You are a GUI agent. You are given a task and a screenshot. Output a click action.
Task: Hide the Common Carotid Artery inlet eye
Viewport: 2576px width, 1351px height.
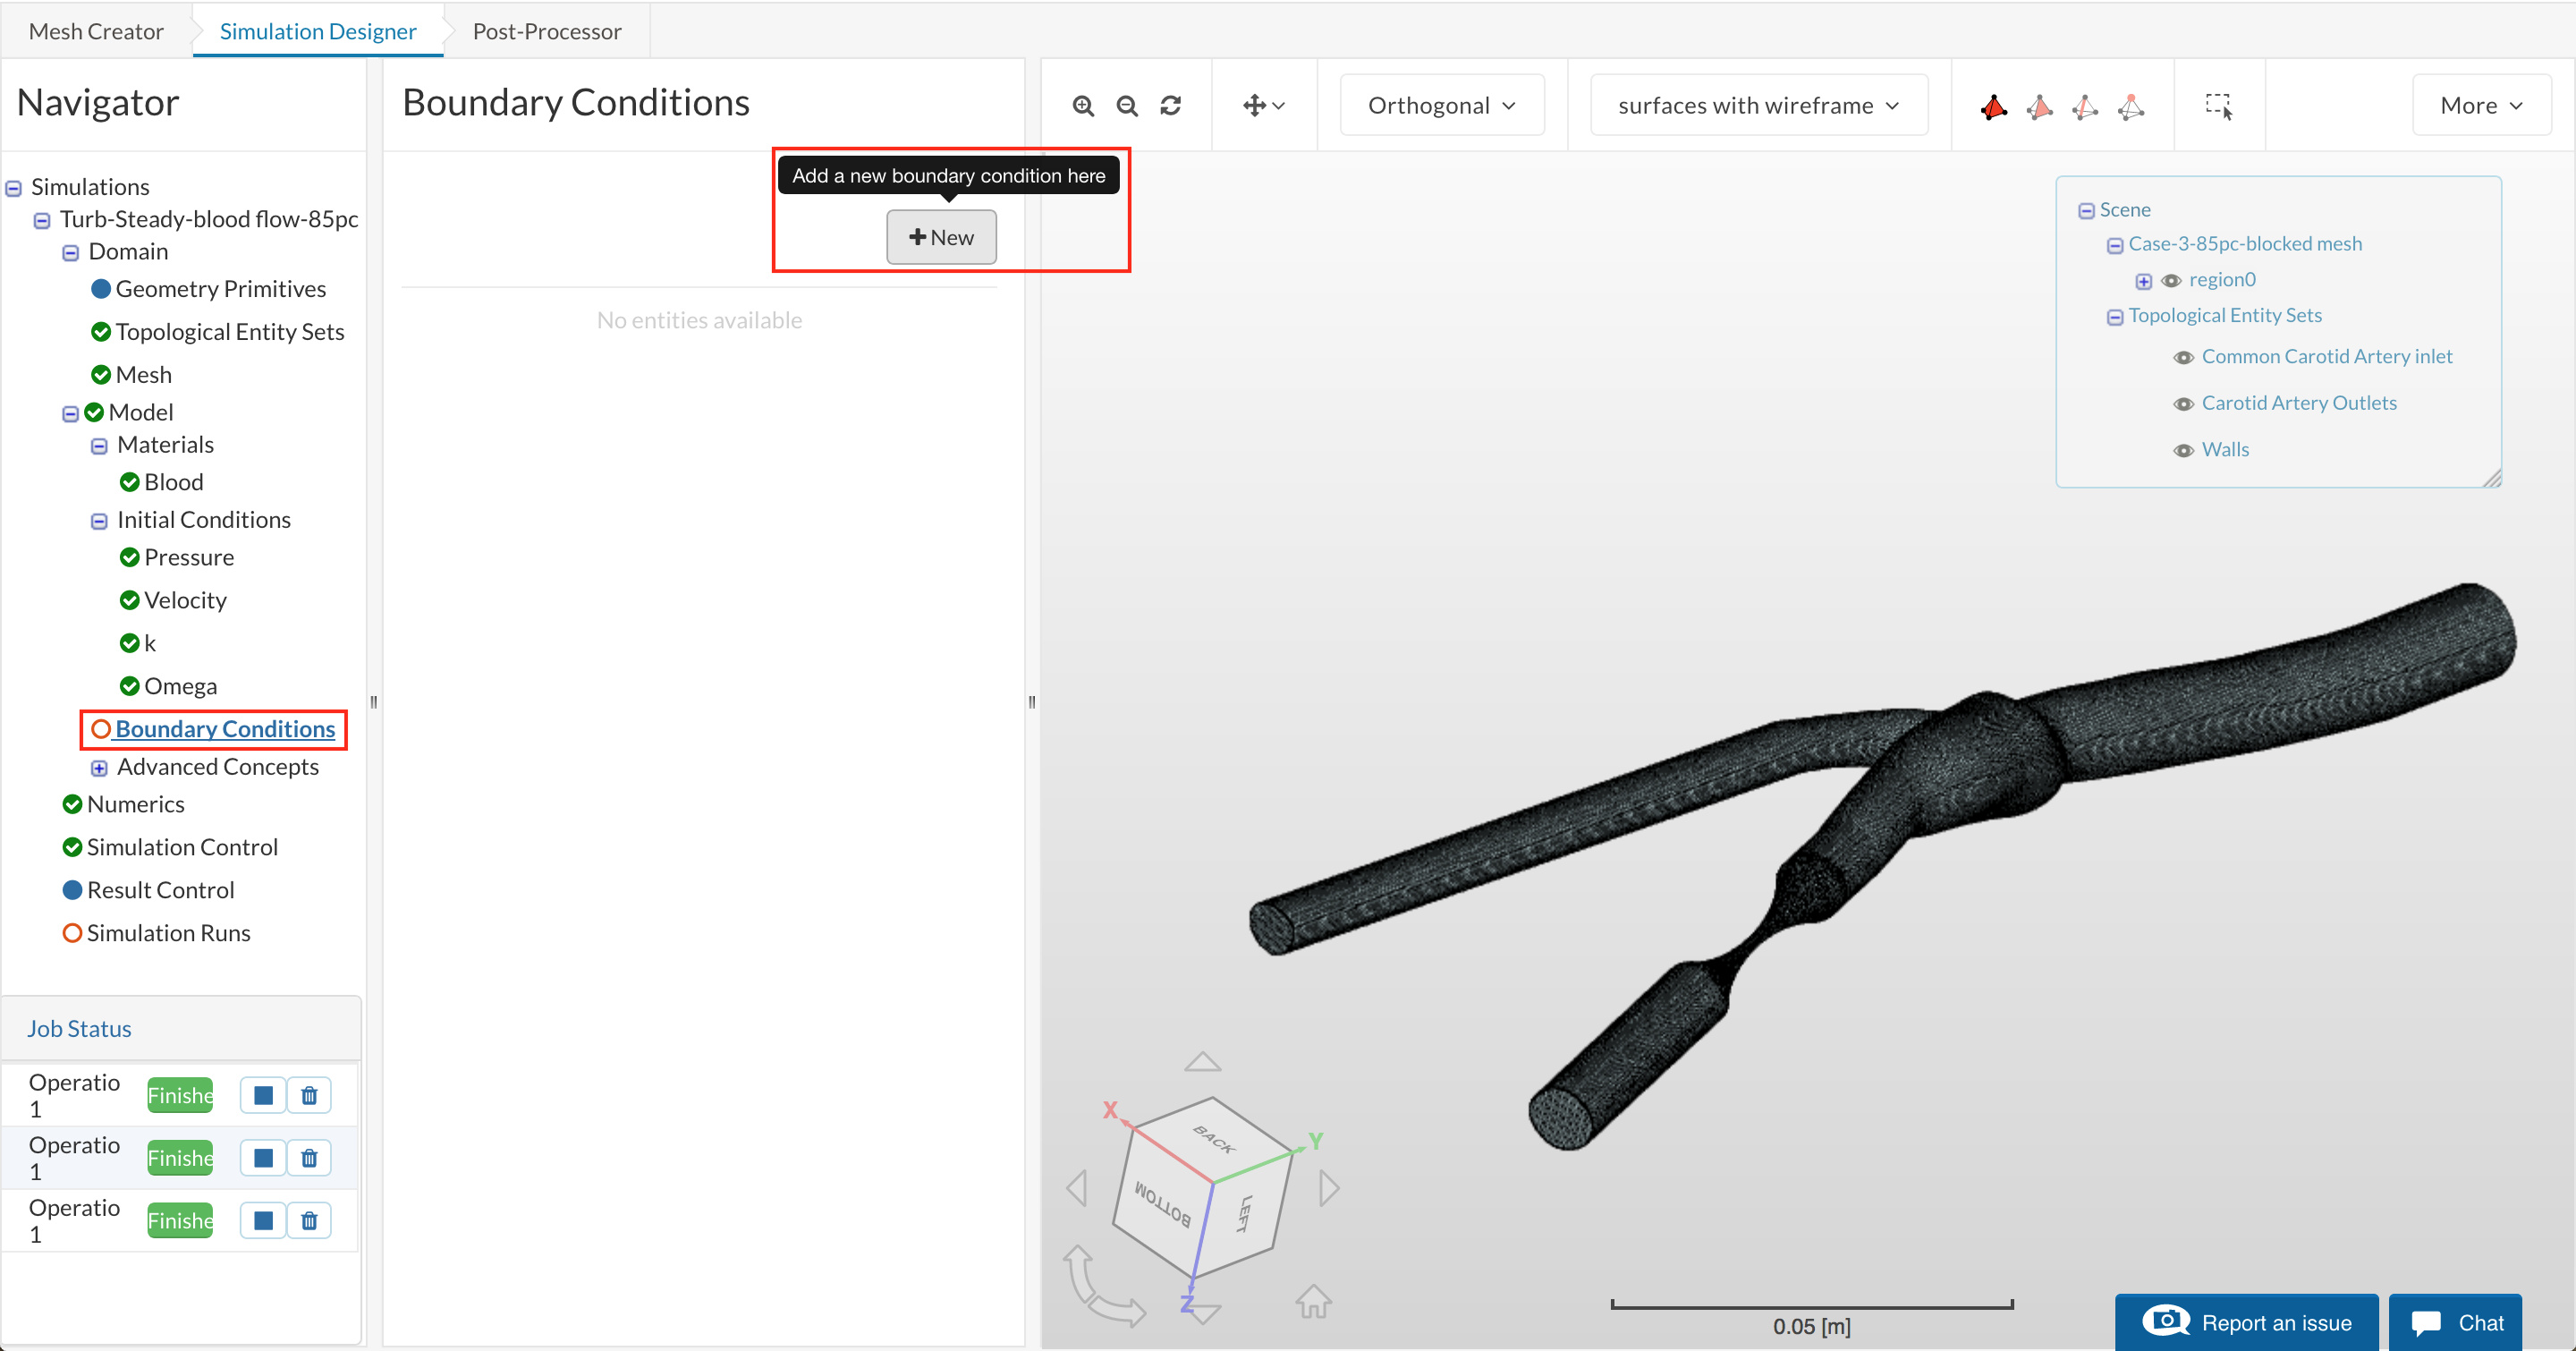pos(2184,358)
